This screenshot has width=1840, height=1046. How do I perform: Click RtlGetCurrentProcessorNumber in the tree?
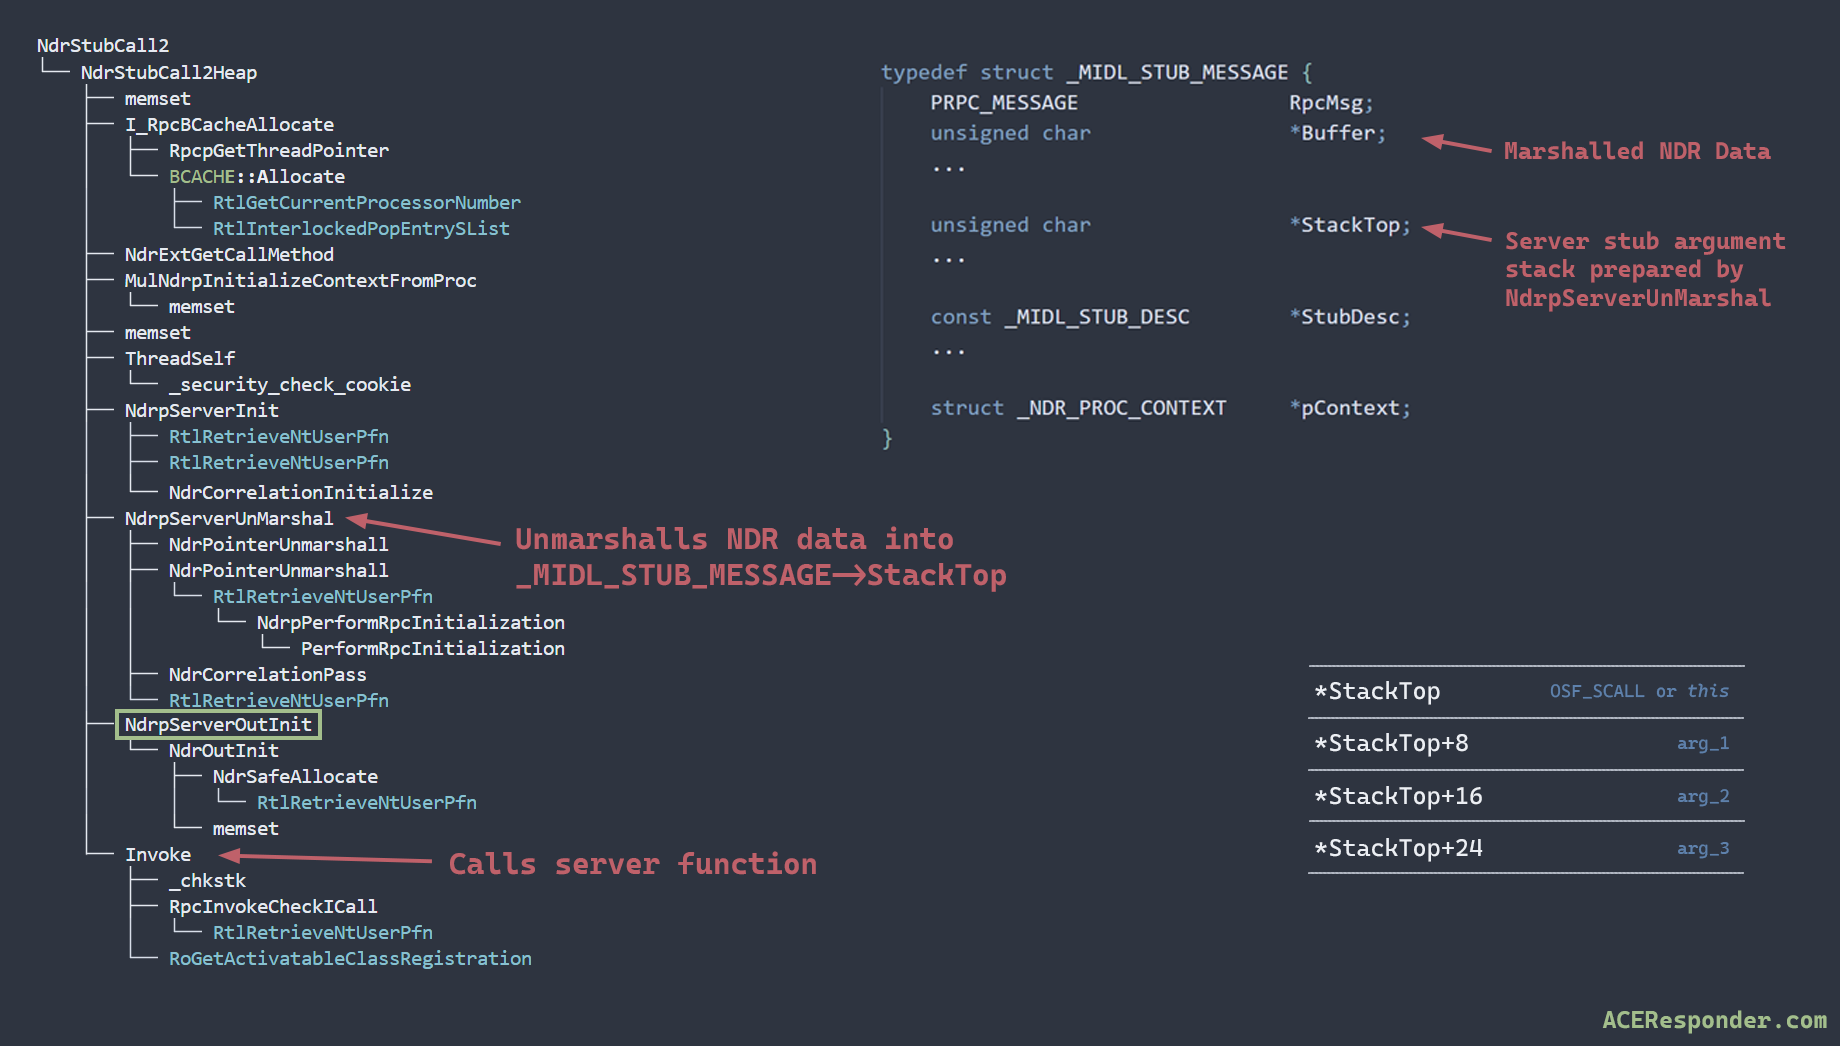(366, 203)
